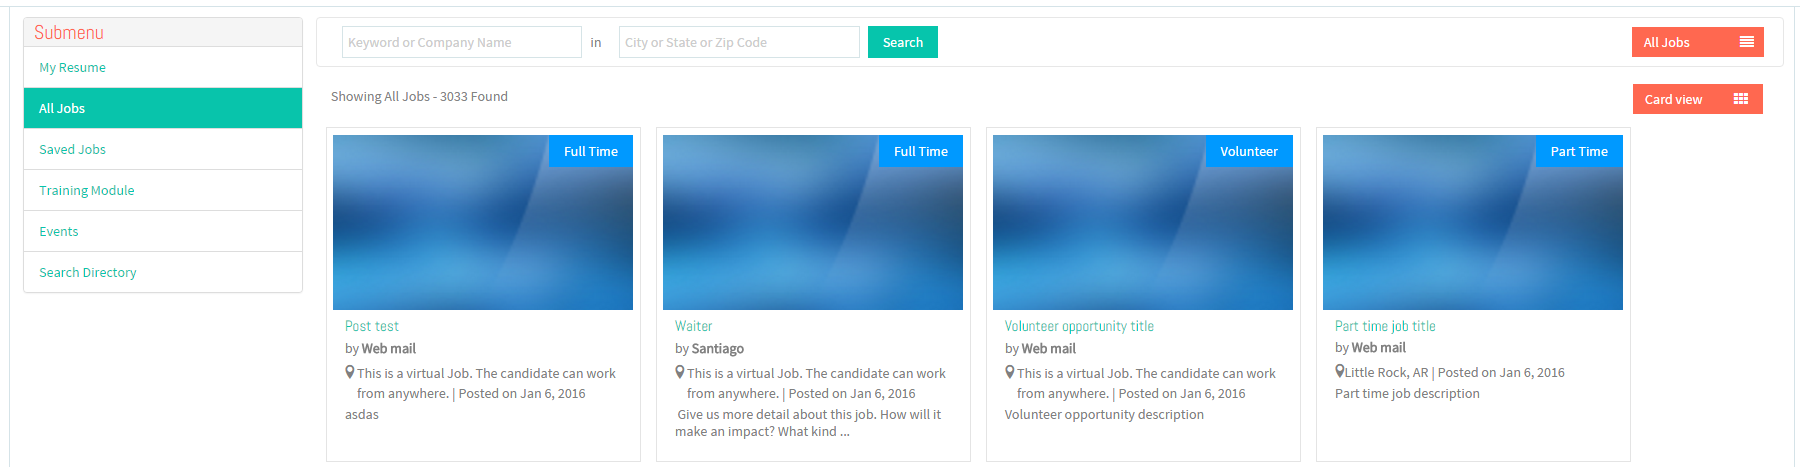This screenshot has height=467, width=1800.
Task: Open Events from the submenu
Action: click(x=163, y=231)
